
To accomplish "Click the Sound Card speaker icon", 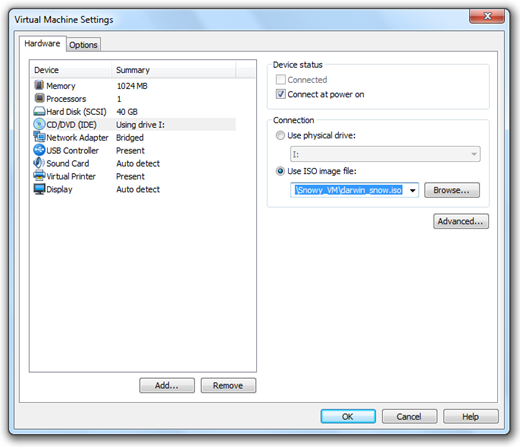I will [39, 163].
